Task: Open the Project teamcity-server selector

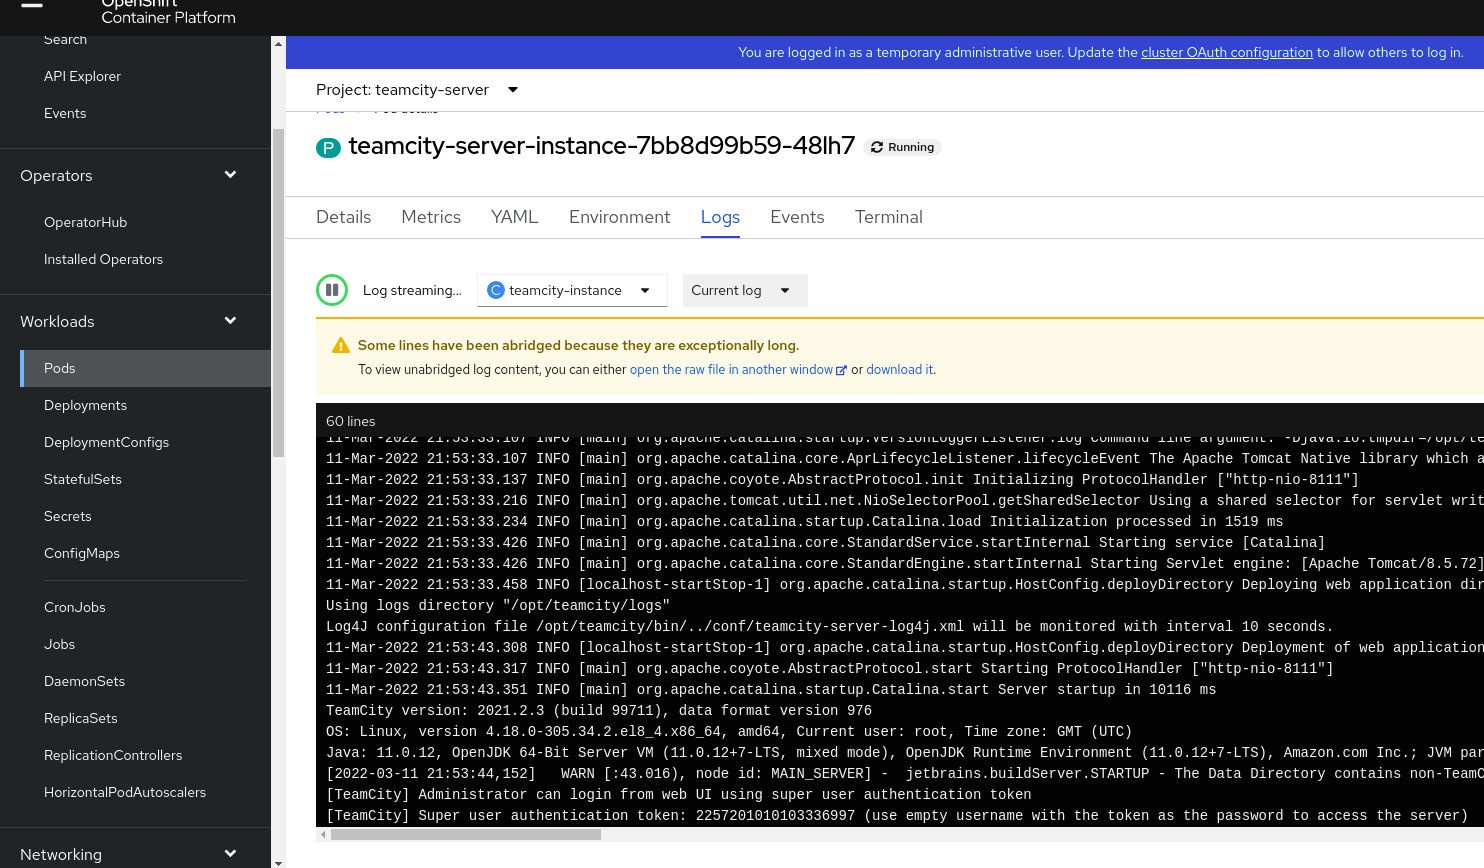Action: [x=415, y=89]
